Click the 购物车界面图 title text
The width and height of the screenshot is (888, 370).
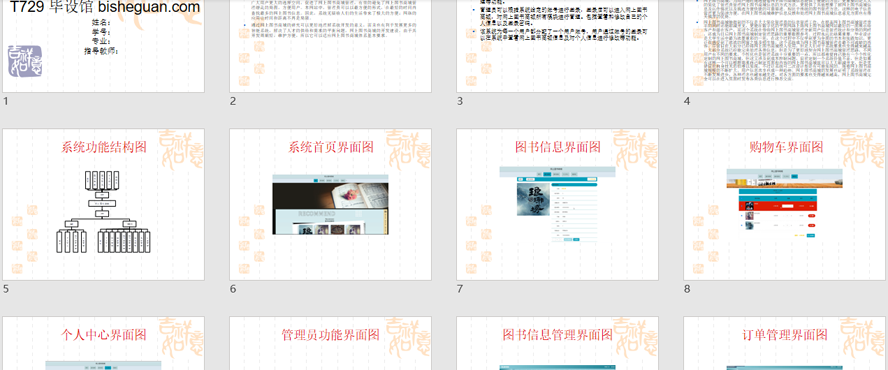(786, 147)
